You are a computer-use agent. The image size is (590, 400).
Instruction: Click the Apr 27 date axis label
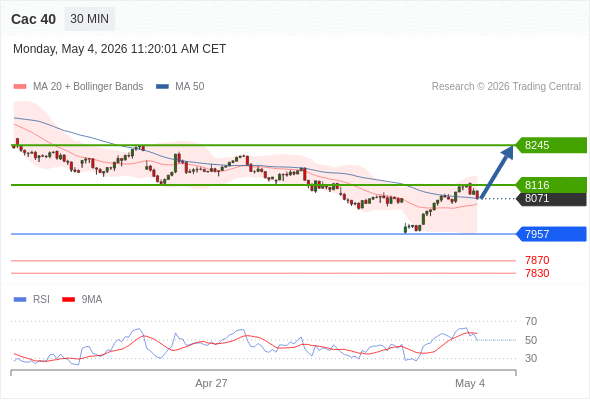click(211, 383)
